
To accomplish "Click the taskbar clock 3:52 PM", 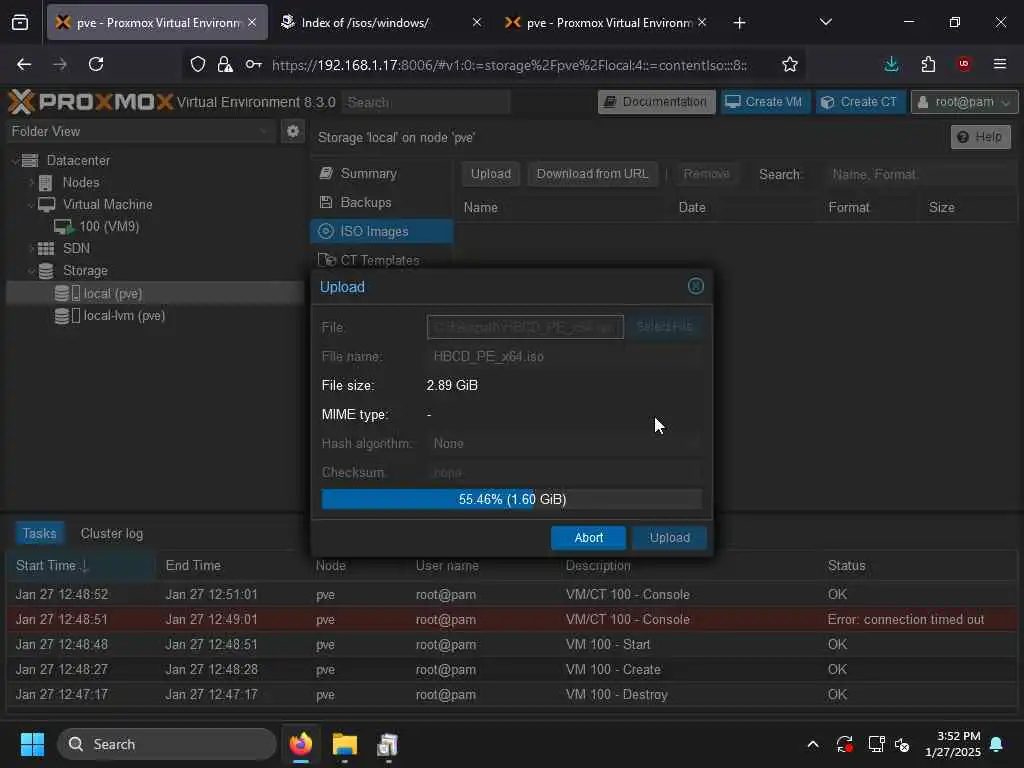I will tap(953, 744).
